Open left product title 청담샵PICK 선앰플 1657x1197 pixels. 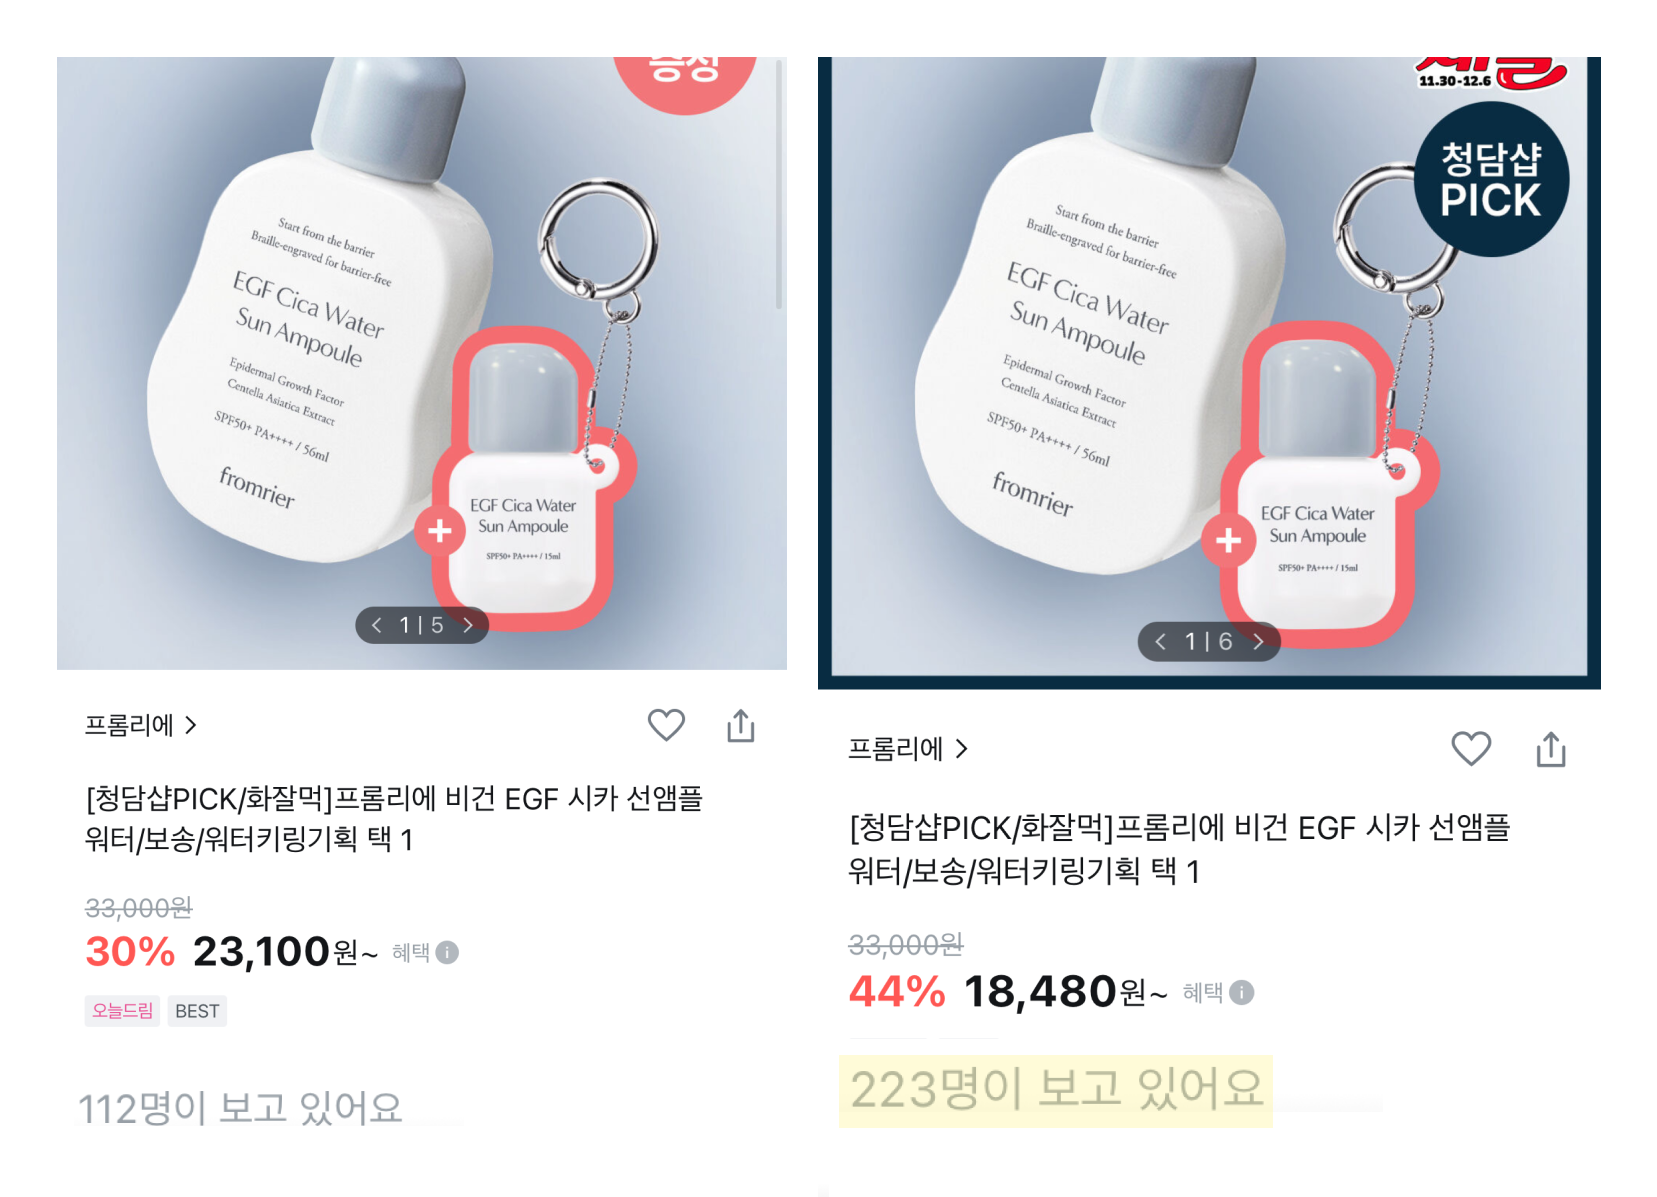coord(394,818)
